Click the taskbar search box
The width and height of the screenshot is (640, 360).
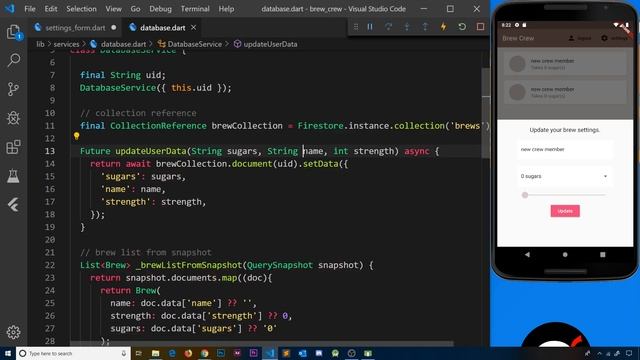point(73,353)
